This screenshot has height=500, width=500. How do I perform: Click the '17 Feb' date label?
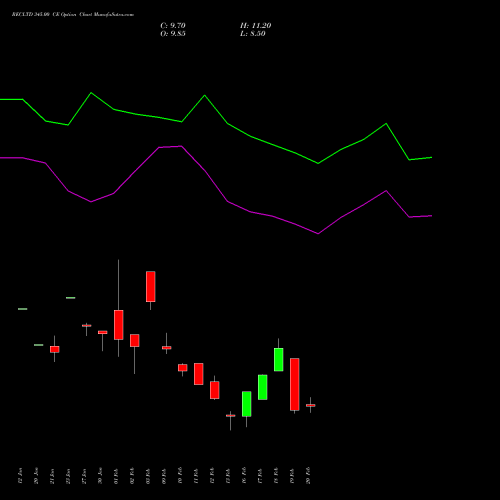click(x=260, y=476)
